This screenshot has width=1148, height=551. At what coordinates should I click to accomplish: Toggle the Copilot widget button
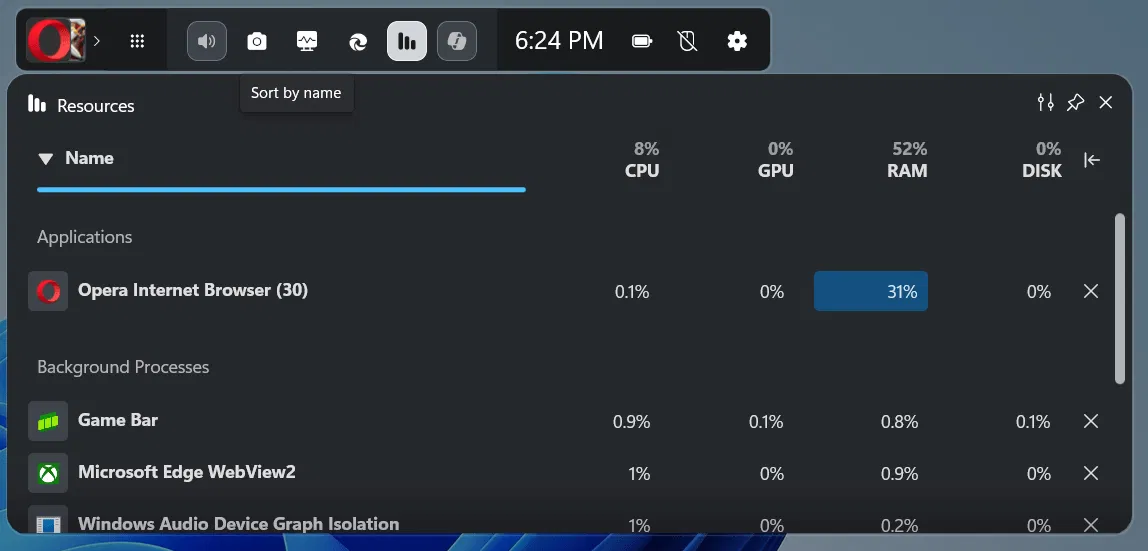tap(457, 41)
